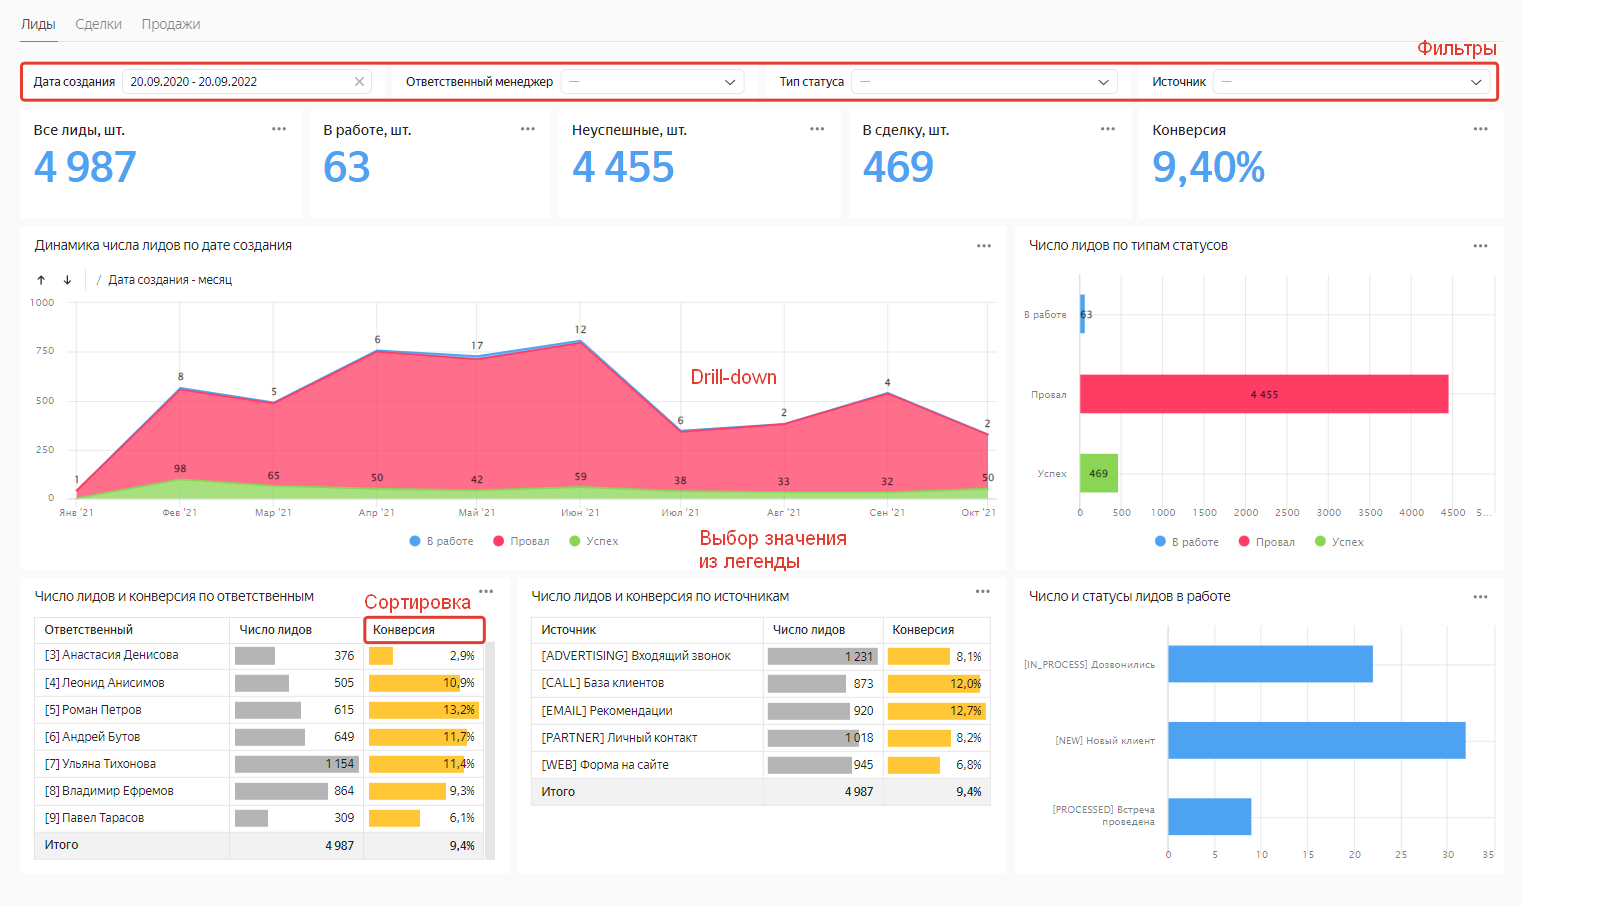
Task: Click the Дозвонились blue bar
Action: coord(1270,664)
